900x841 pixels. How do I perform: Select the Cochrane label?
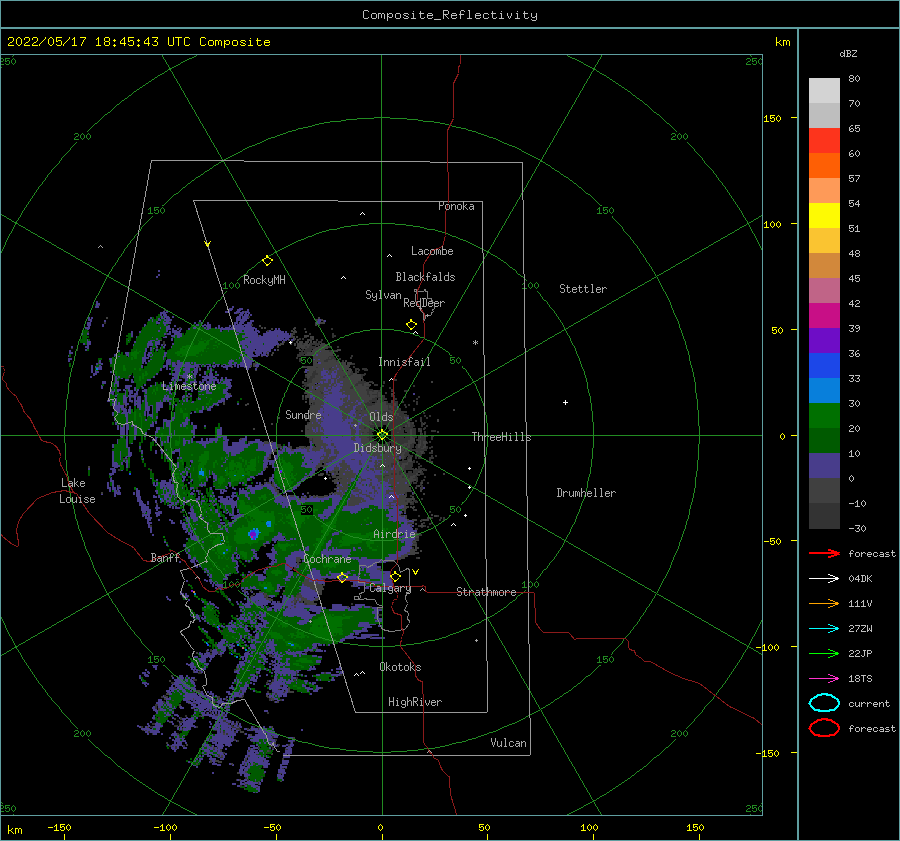(x=327, y=559)
